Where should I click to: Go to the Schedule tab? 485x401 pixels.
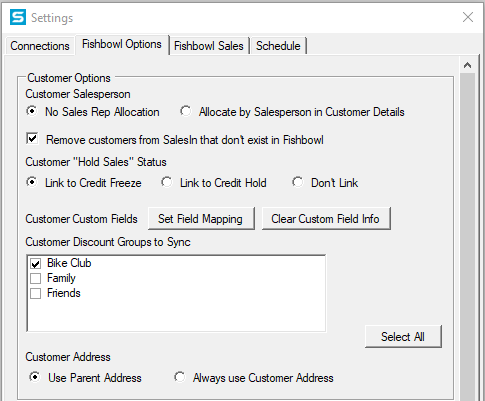[278, 46]
